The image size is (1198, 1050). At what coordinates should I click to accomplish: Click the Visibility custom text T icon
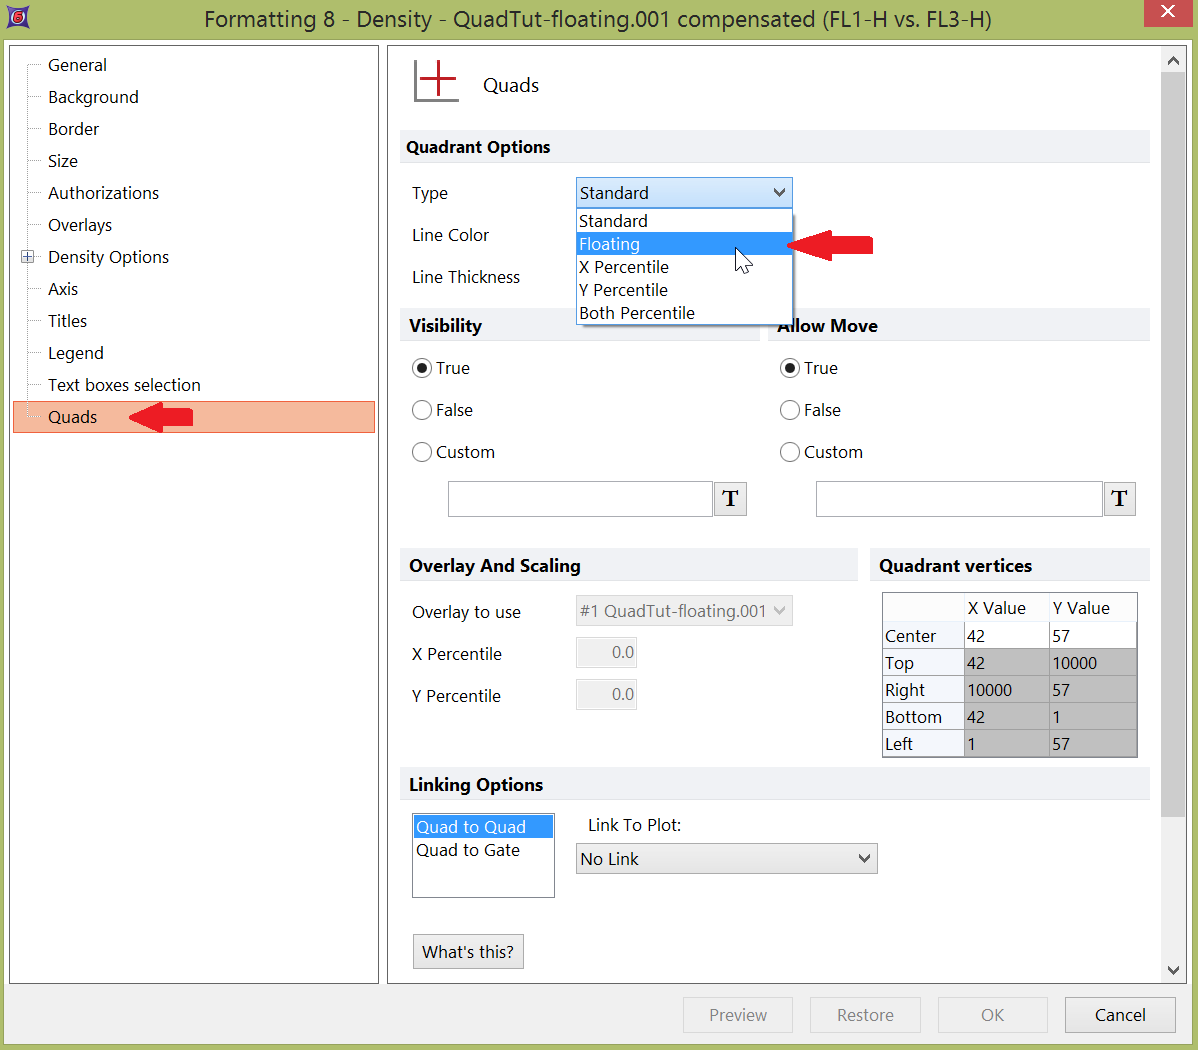(x=730, y=499)
